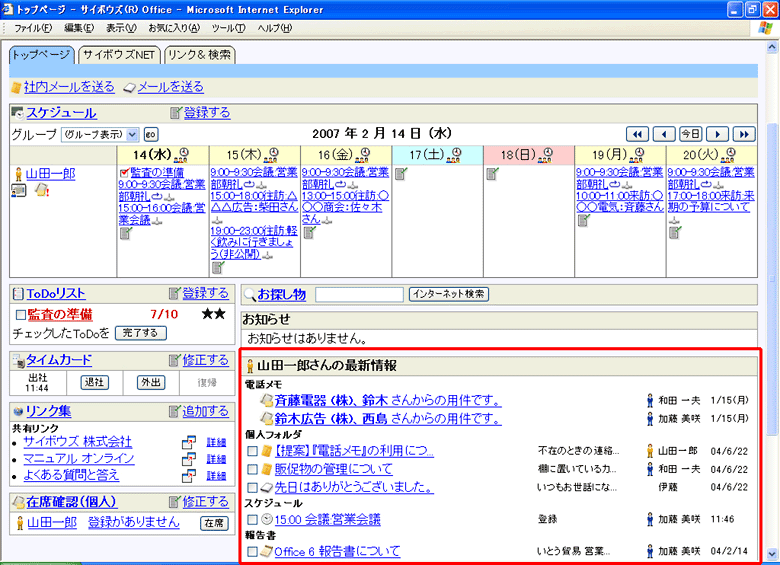Click the clock-people icon beside 19(月)
Screen dimensions: 780x565
637,155
